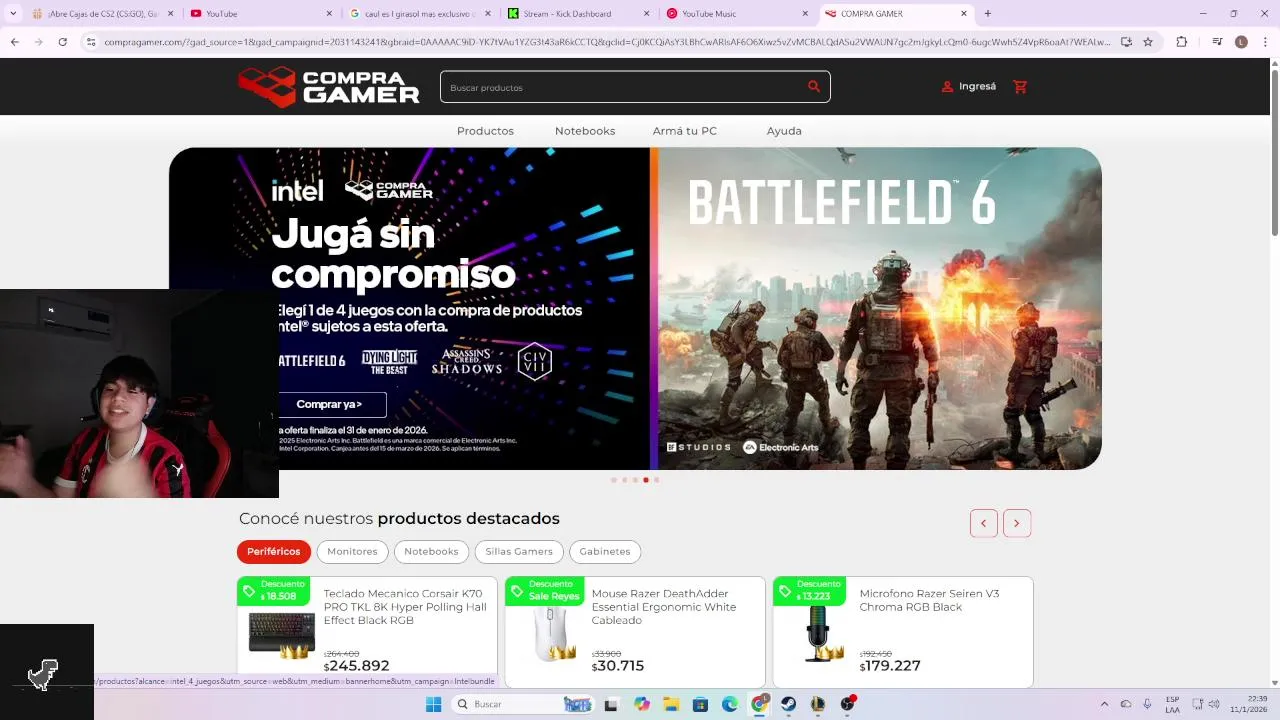Switch to the YouTube tab
This screenshot has height=720, width=1280.
pos(260,14)
